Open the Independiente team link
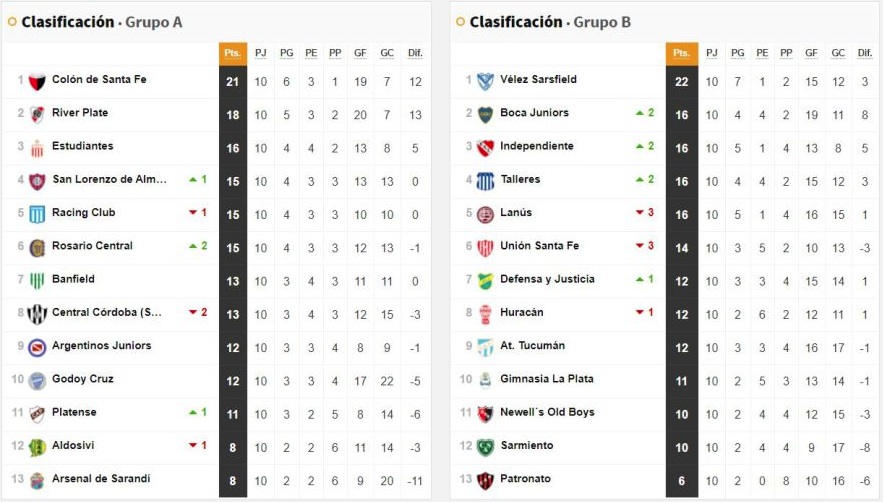This screenshot has height=502, width=883. 536,146
